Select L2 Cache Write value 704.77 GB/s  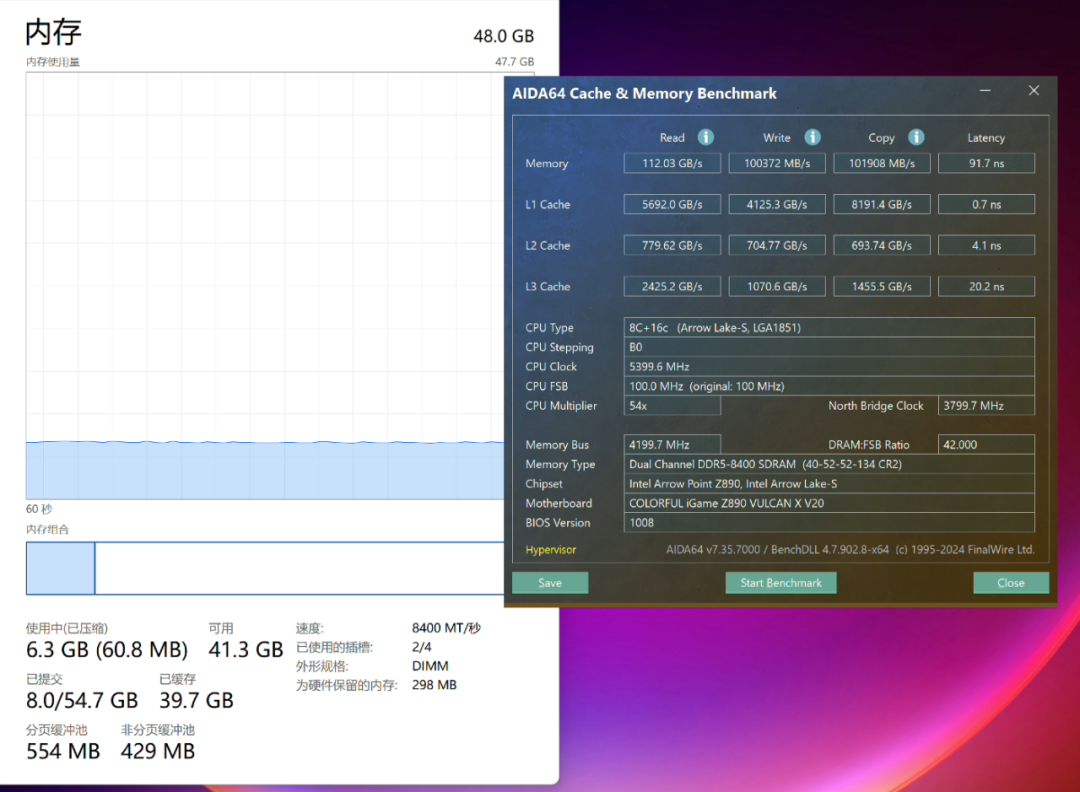pyautogui.click(x=777, y=245)
